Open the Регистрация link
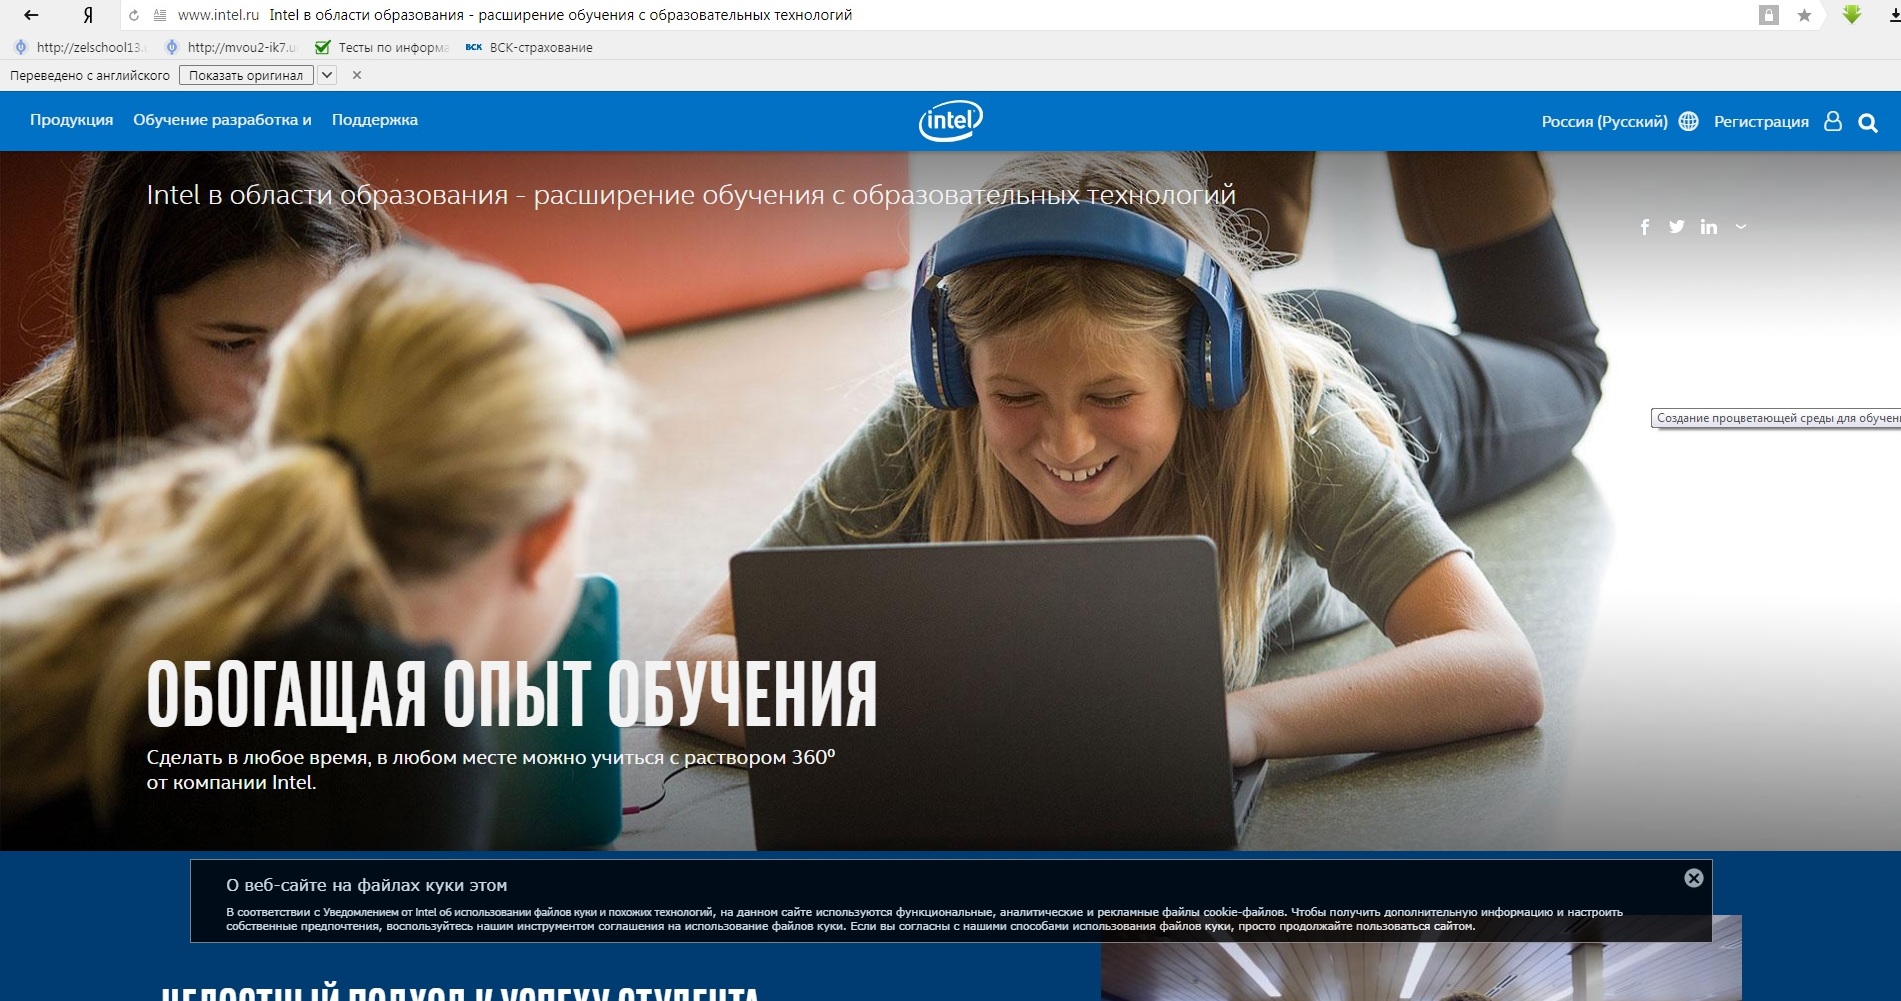The width and height of the screenshot is (1901, 1001). [1761, 121]
